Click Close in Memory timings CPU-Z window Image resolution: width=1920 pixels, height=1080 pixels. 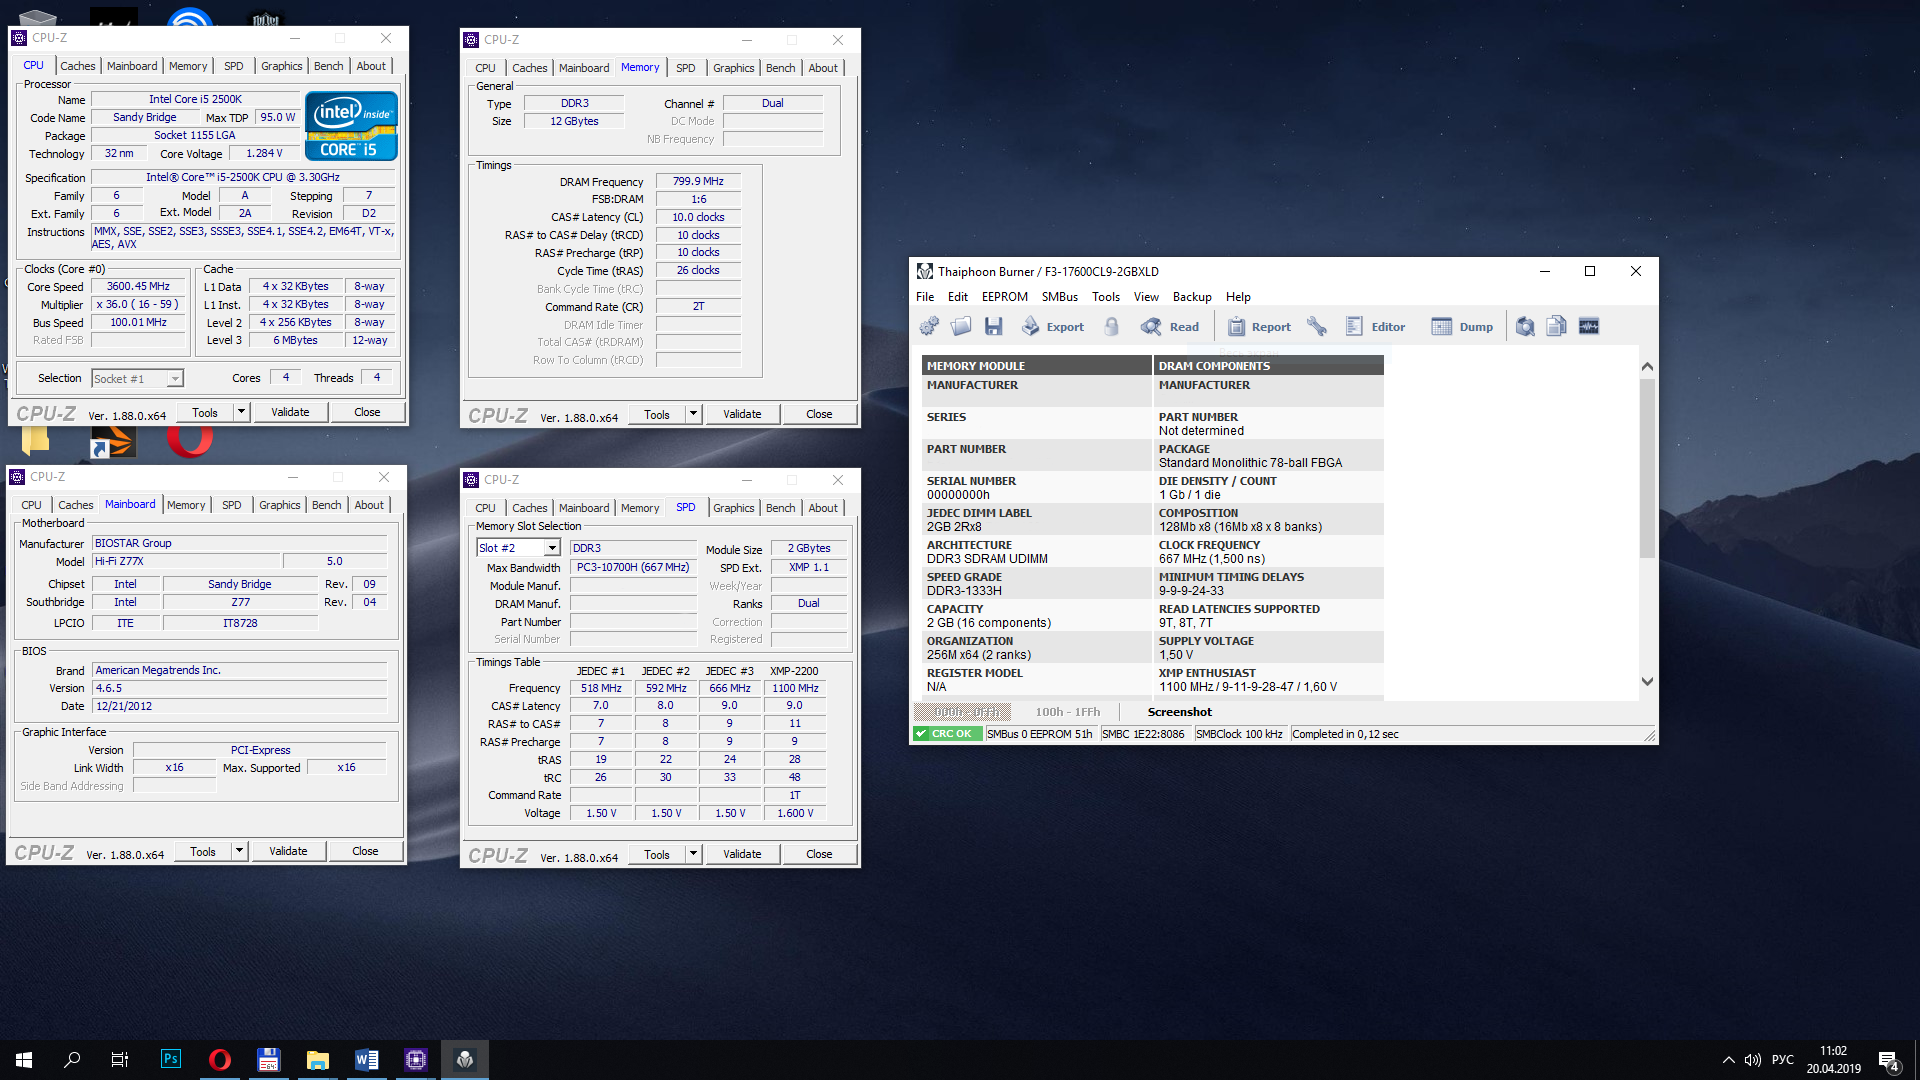(819, 414)
